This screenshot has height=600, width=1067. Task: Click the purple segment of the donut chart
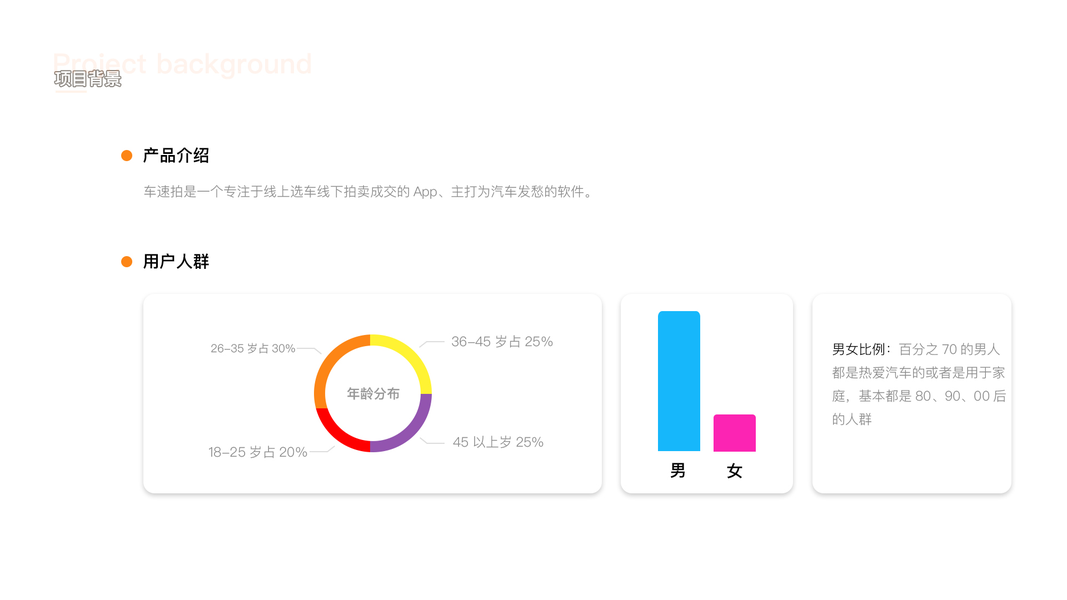point(417,428)
